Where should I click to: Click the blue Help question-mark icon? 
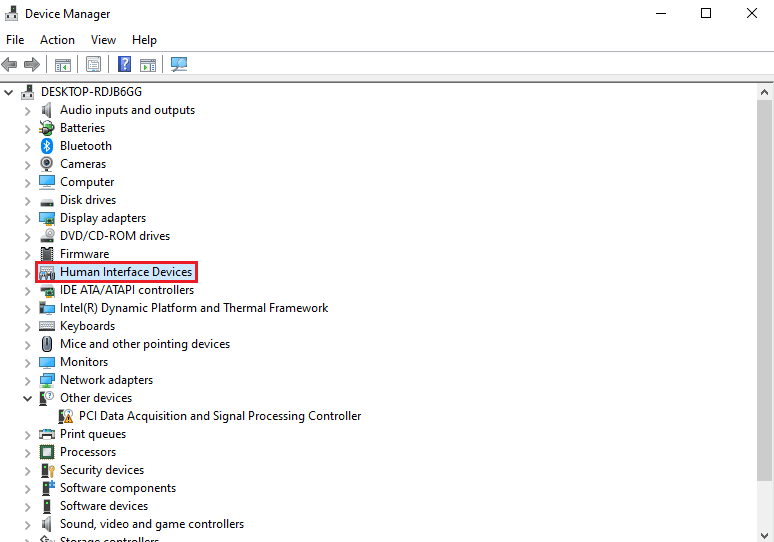(x=124, y=64)
